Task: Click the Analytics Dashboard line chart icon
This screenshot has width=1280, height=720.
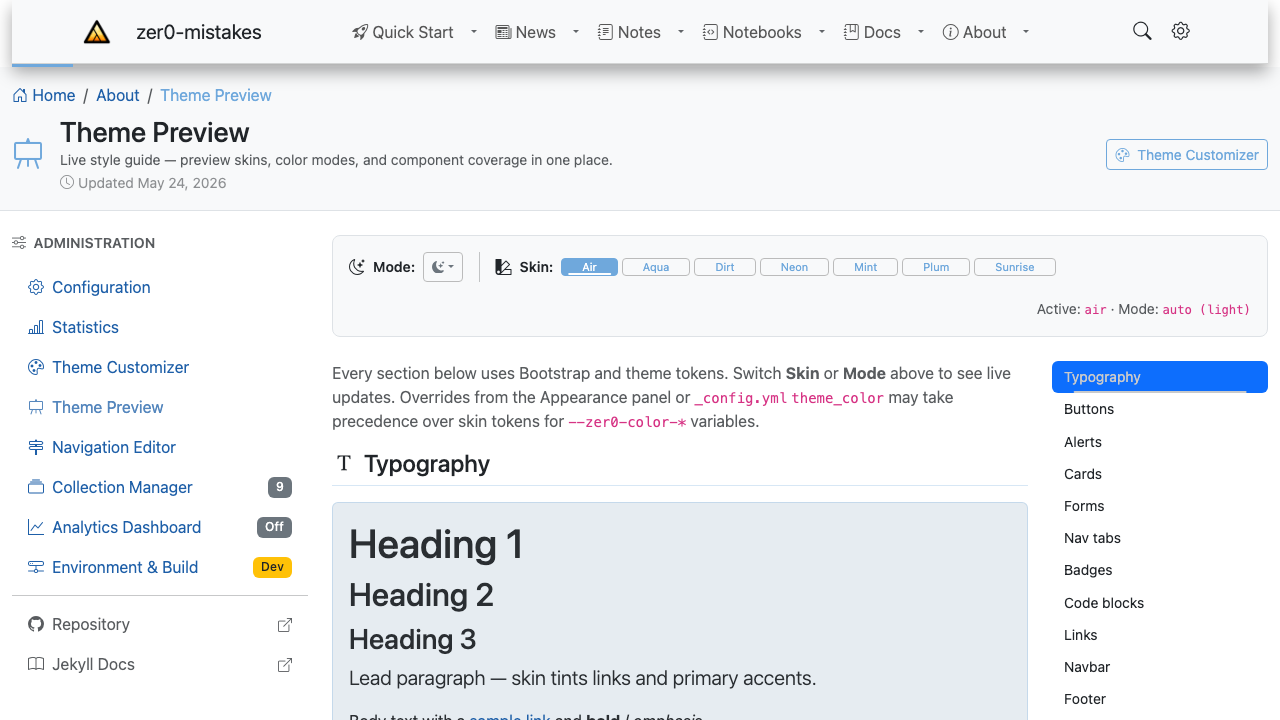Action: click(x=36, y=527)
